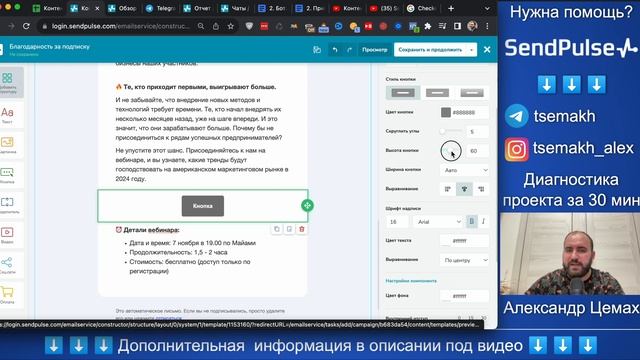Click the redo arrow in editor header
640x360 pixels.
click(349, 50)
